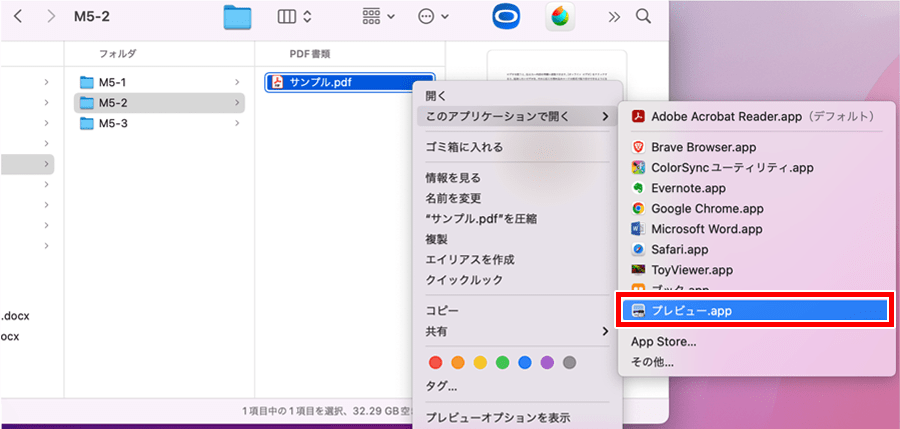Image resolution: width=900 pixels, height=429 pixels.
Task: Click the ToyViewer icon
Action: click(x=638, y=269)
